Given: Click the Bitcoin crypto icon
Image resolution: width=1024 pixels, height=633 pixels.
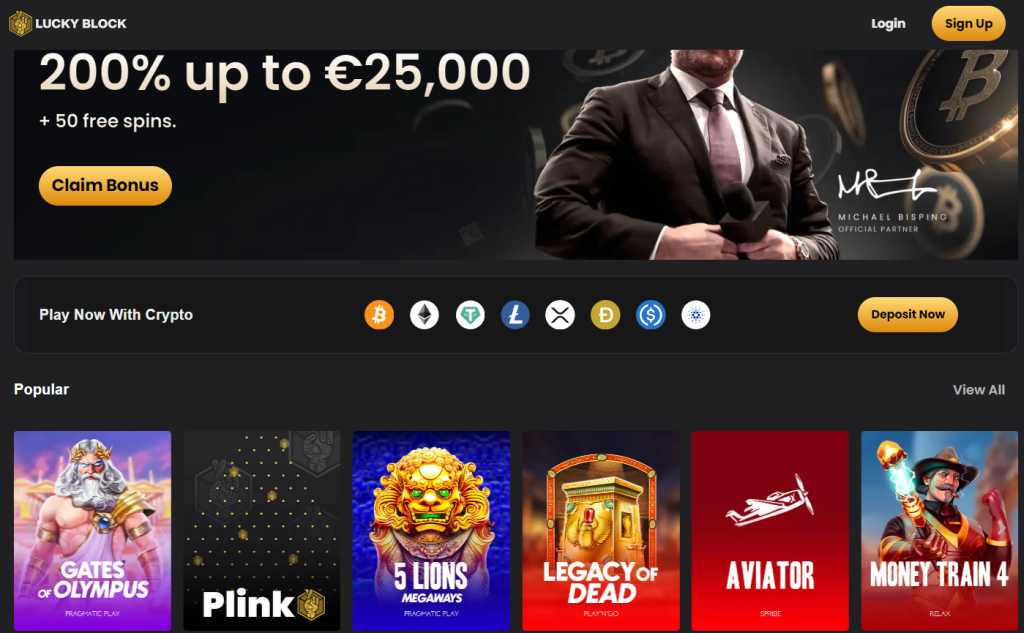Looking at the screenshot, I should [379, 315].
